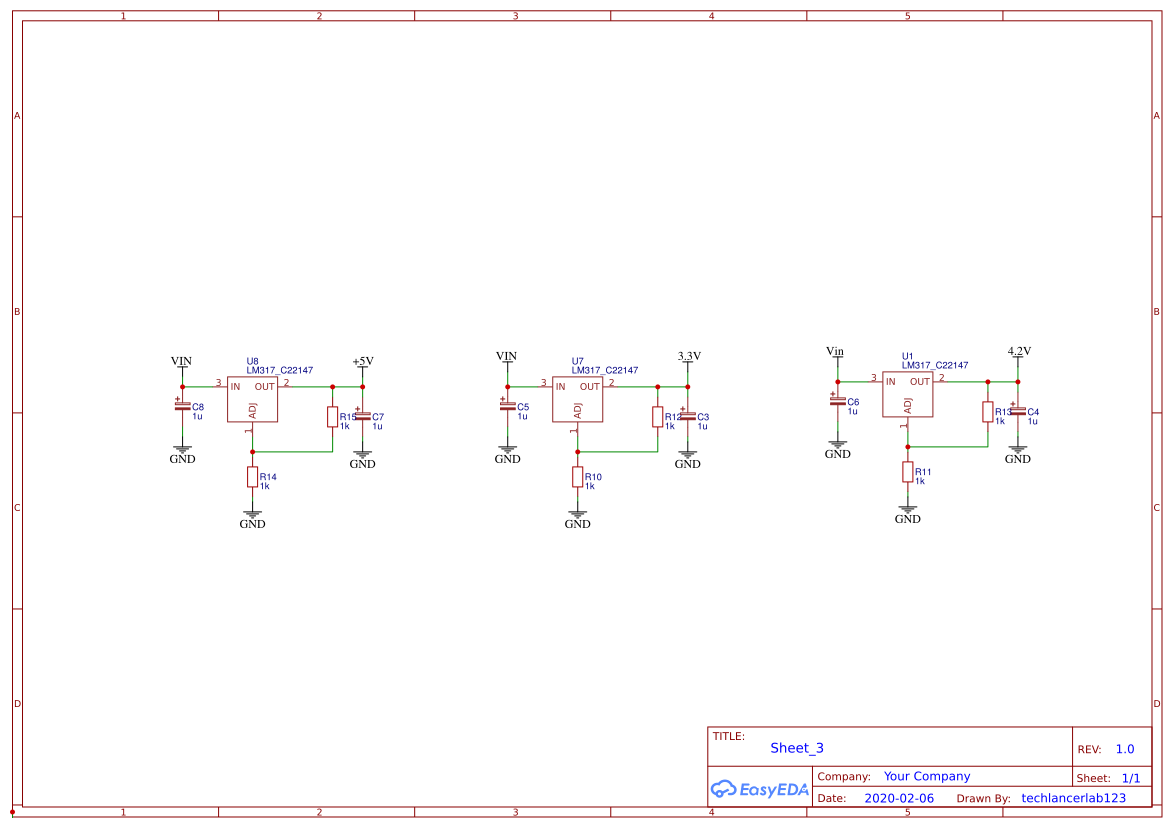The image size is (1172, 829).
Task: Click the date 2020-02-06 field
Action: 899,798
